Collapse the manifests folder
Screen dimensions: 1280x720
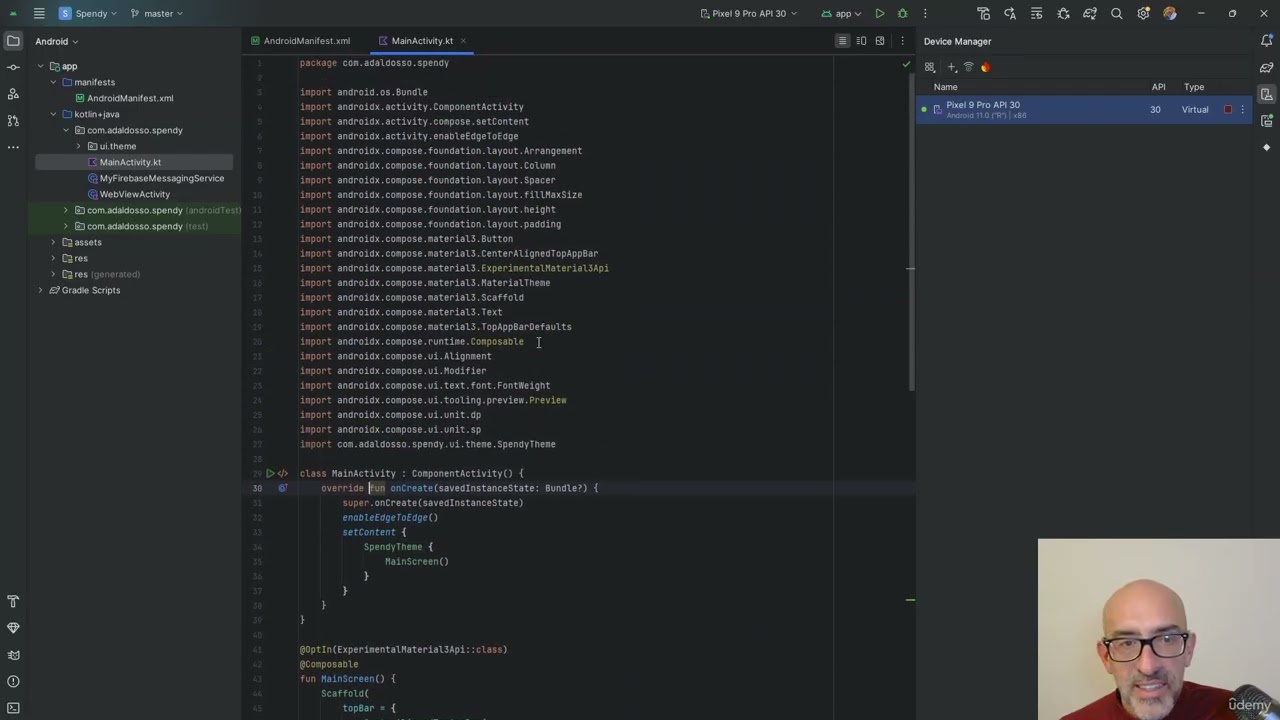pos(53,82)
